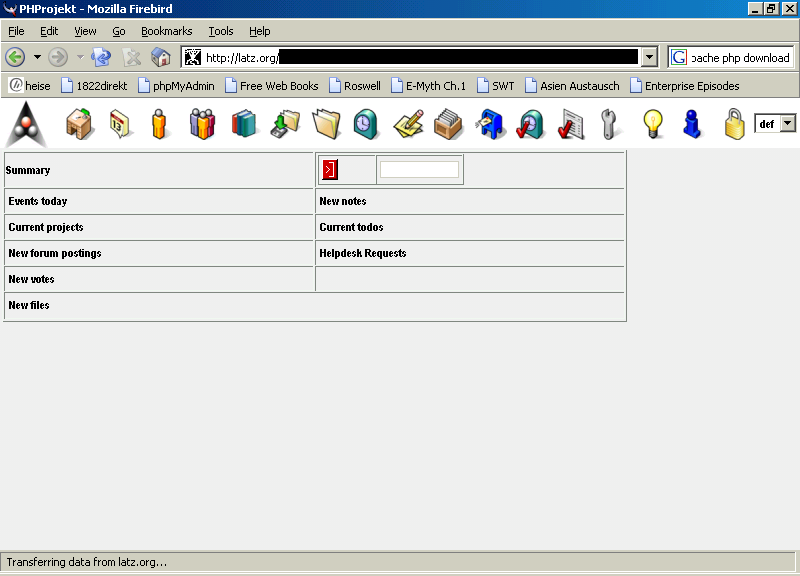Open the blue mailbox icon

pos(490,124)
